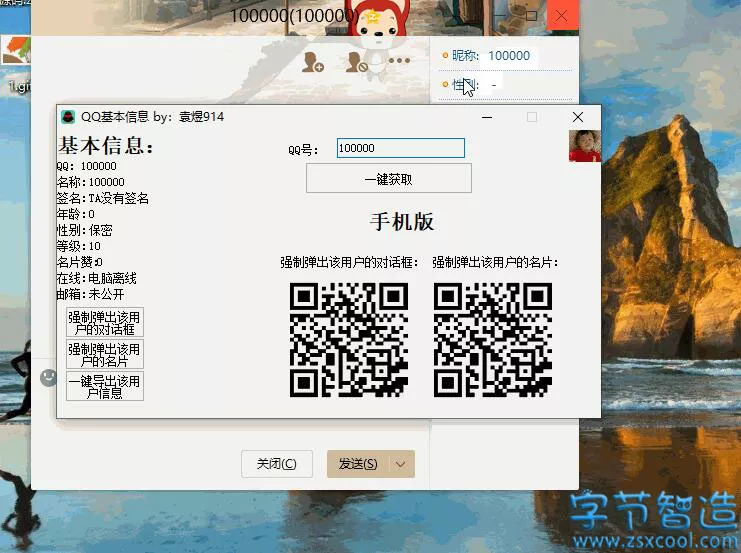Click the 名称:100000 text
This screenshot has width=741, height=553.
pos(91,182)
